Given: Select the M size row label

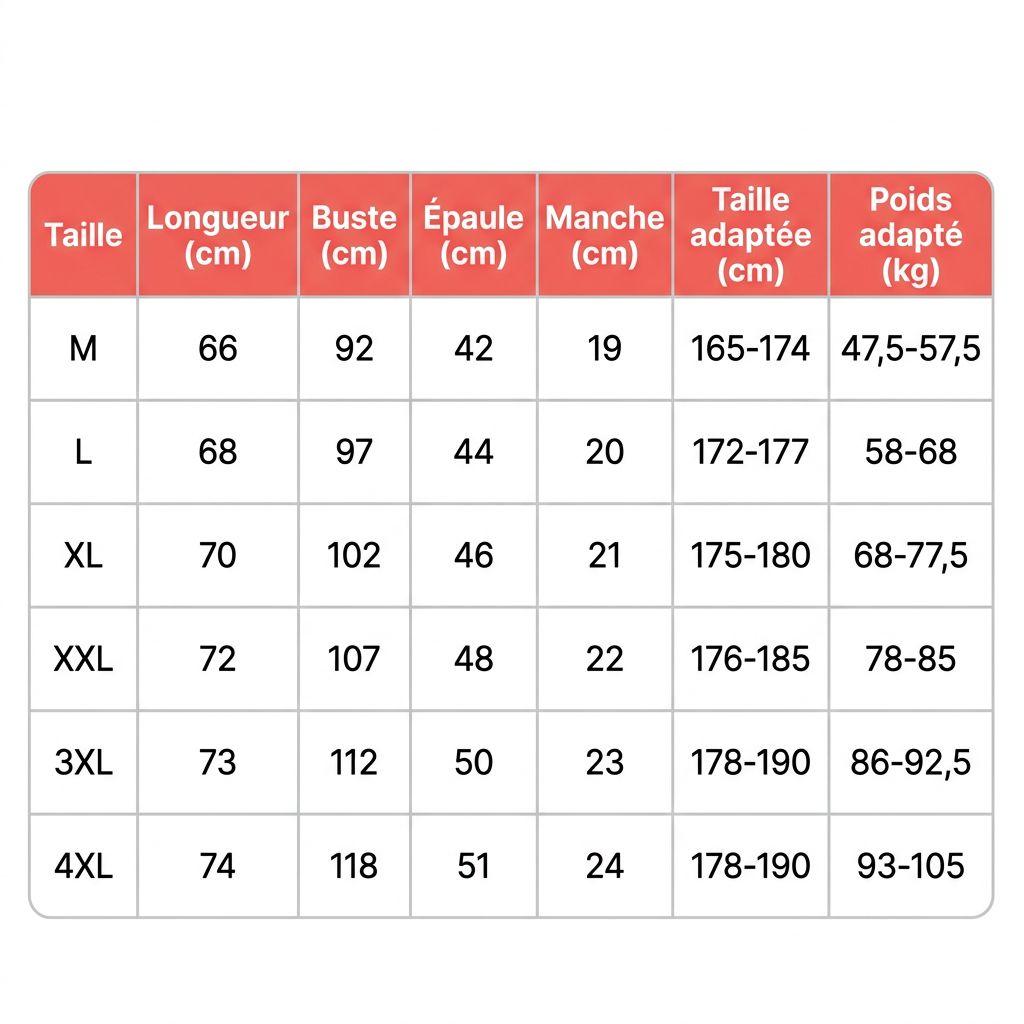Looking at the screenshot, I should [x=84, y=349].
